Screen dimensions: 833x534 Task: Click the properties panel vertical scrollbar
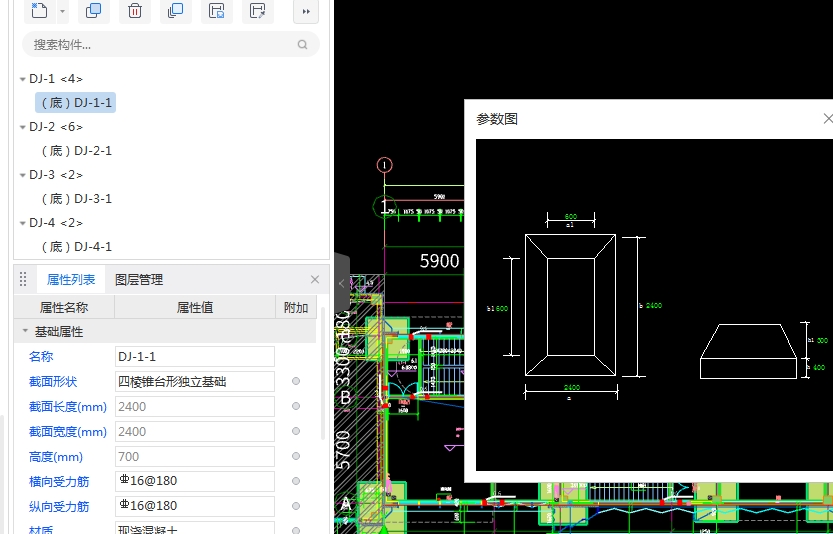[322, 372]
